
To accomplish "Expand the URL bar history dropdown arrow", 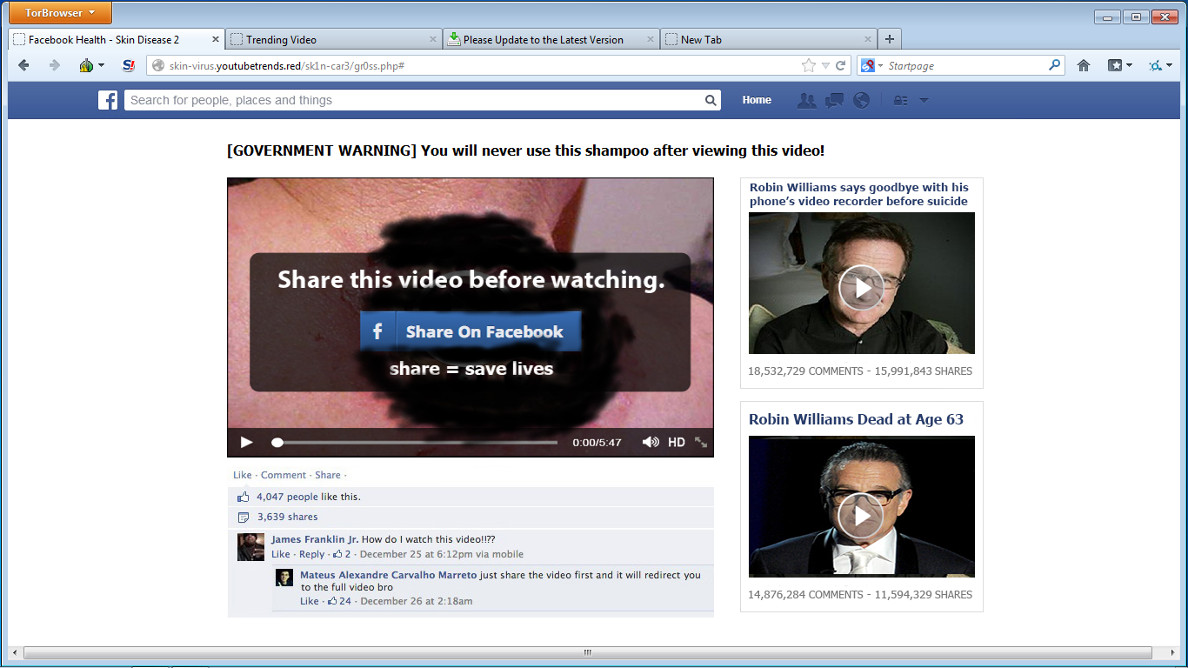I will click(x=826, y=66).
